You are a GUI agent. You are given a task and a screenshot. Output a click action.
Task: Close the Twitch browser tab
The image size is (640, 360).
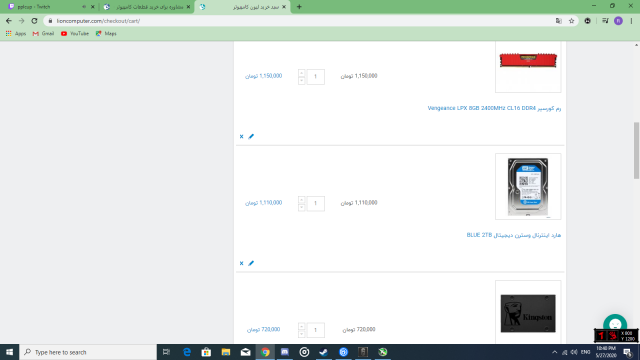(x=93, y=7)
